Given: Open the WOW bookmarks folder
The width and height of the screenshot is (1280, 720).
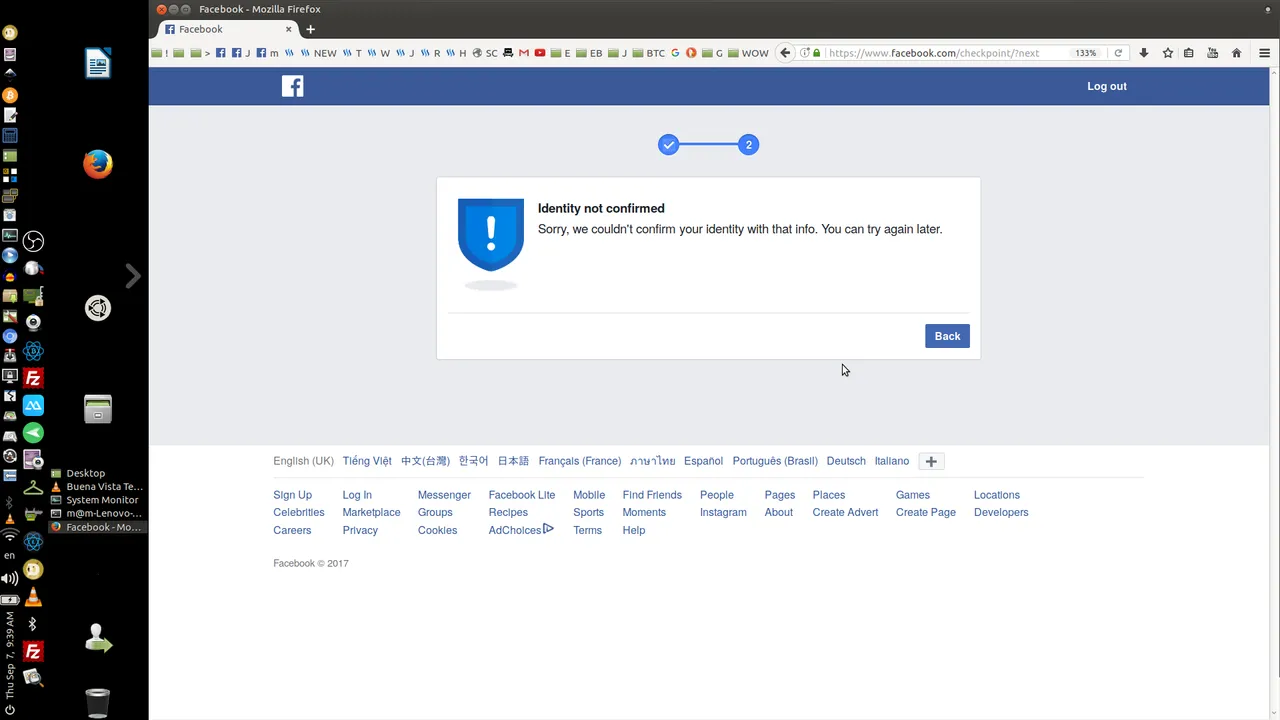Looking at the screenshot, I should tap(748, 53).
